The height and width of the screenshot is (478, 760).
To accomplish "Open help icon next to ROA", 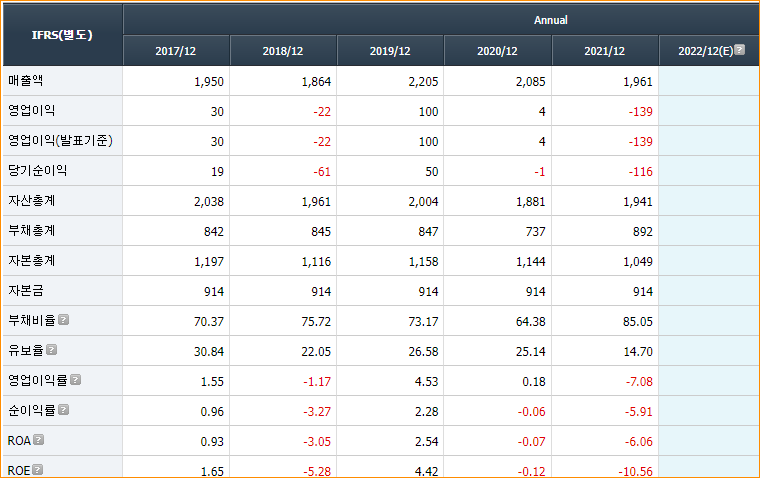I will (39, 440).
